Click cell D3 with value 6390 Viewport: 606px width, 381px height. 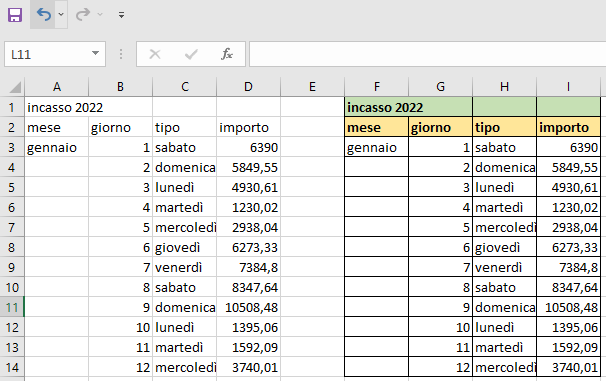coord(249,147)
